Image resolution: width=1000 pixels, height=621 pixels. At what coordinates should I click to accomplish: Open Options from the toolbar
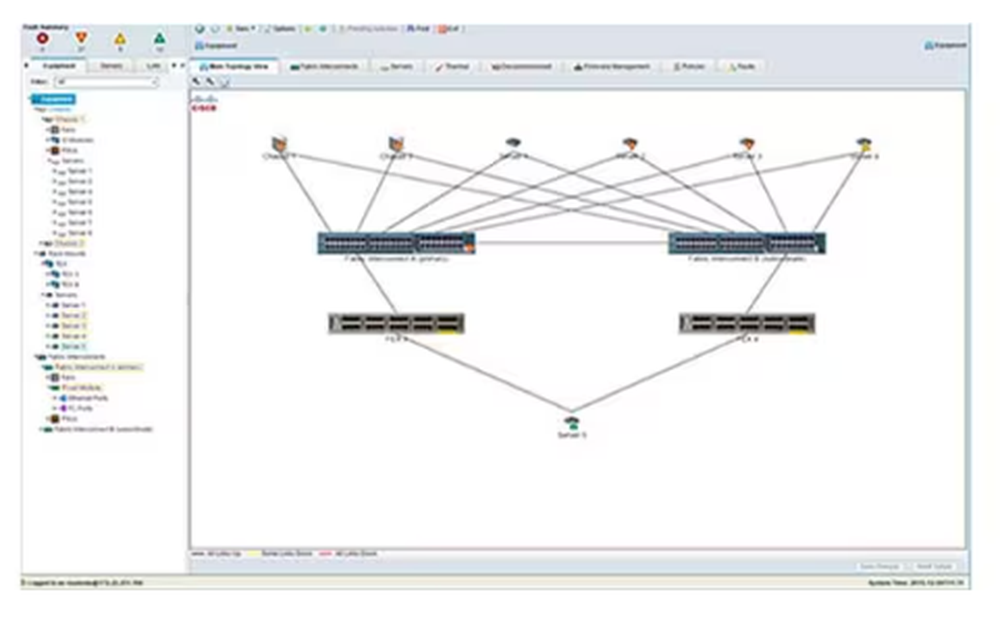(x=280, y=29)
